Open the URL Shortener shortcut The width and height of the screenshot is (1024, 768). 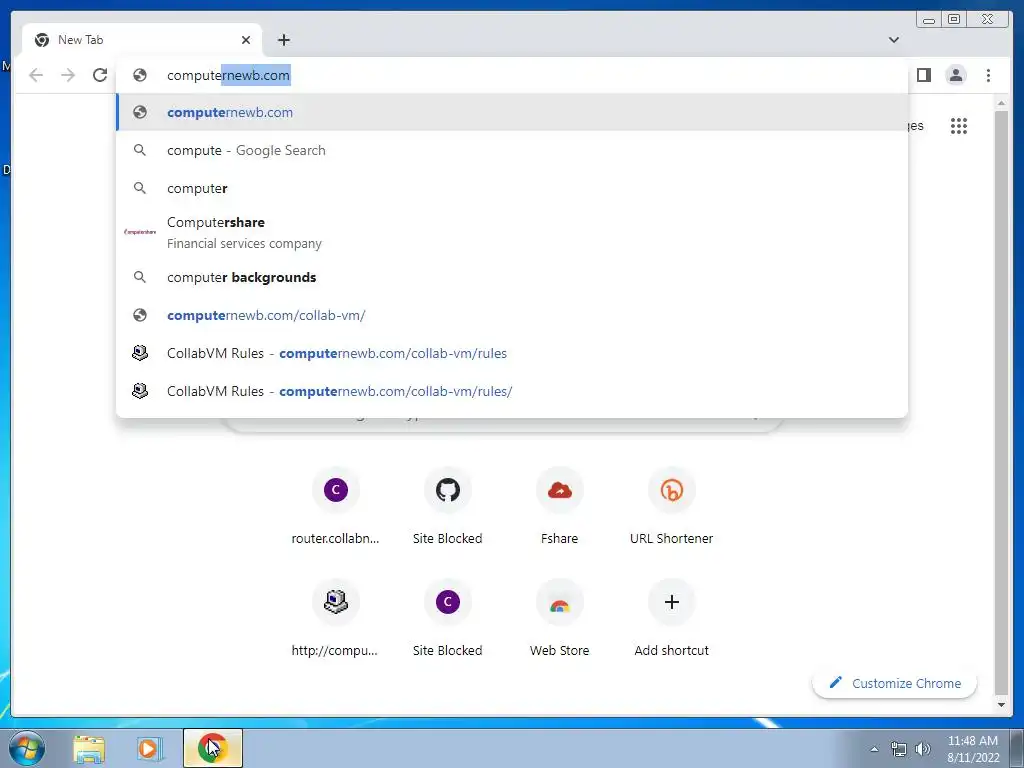pos(671,505)
